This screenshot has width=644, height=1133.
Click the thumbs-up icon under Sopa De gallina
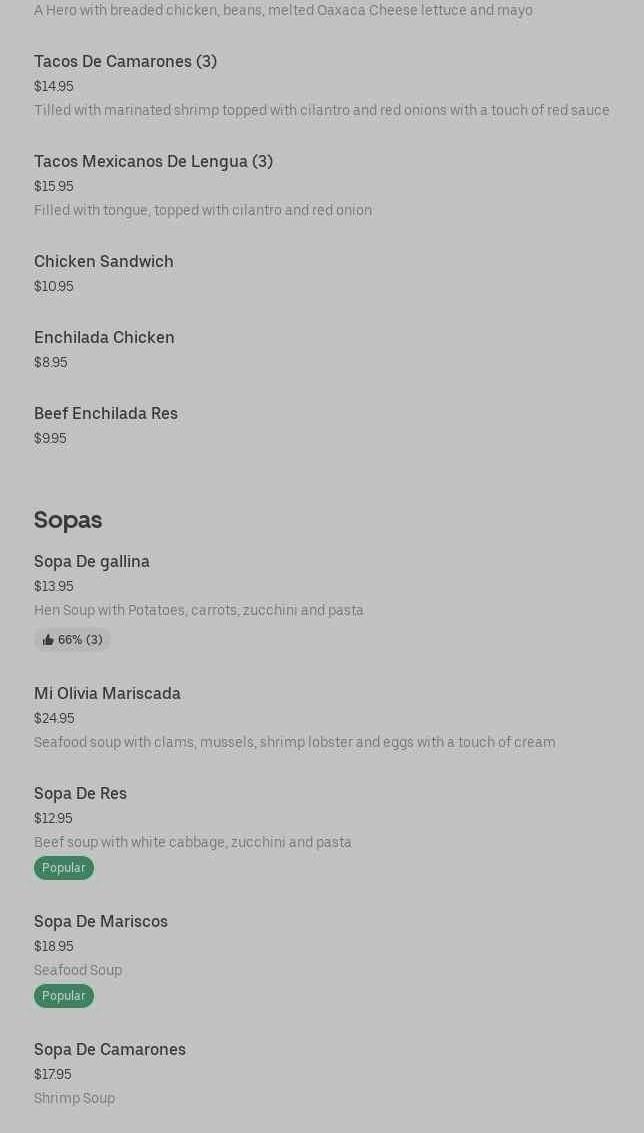(x=48, y=640)
